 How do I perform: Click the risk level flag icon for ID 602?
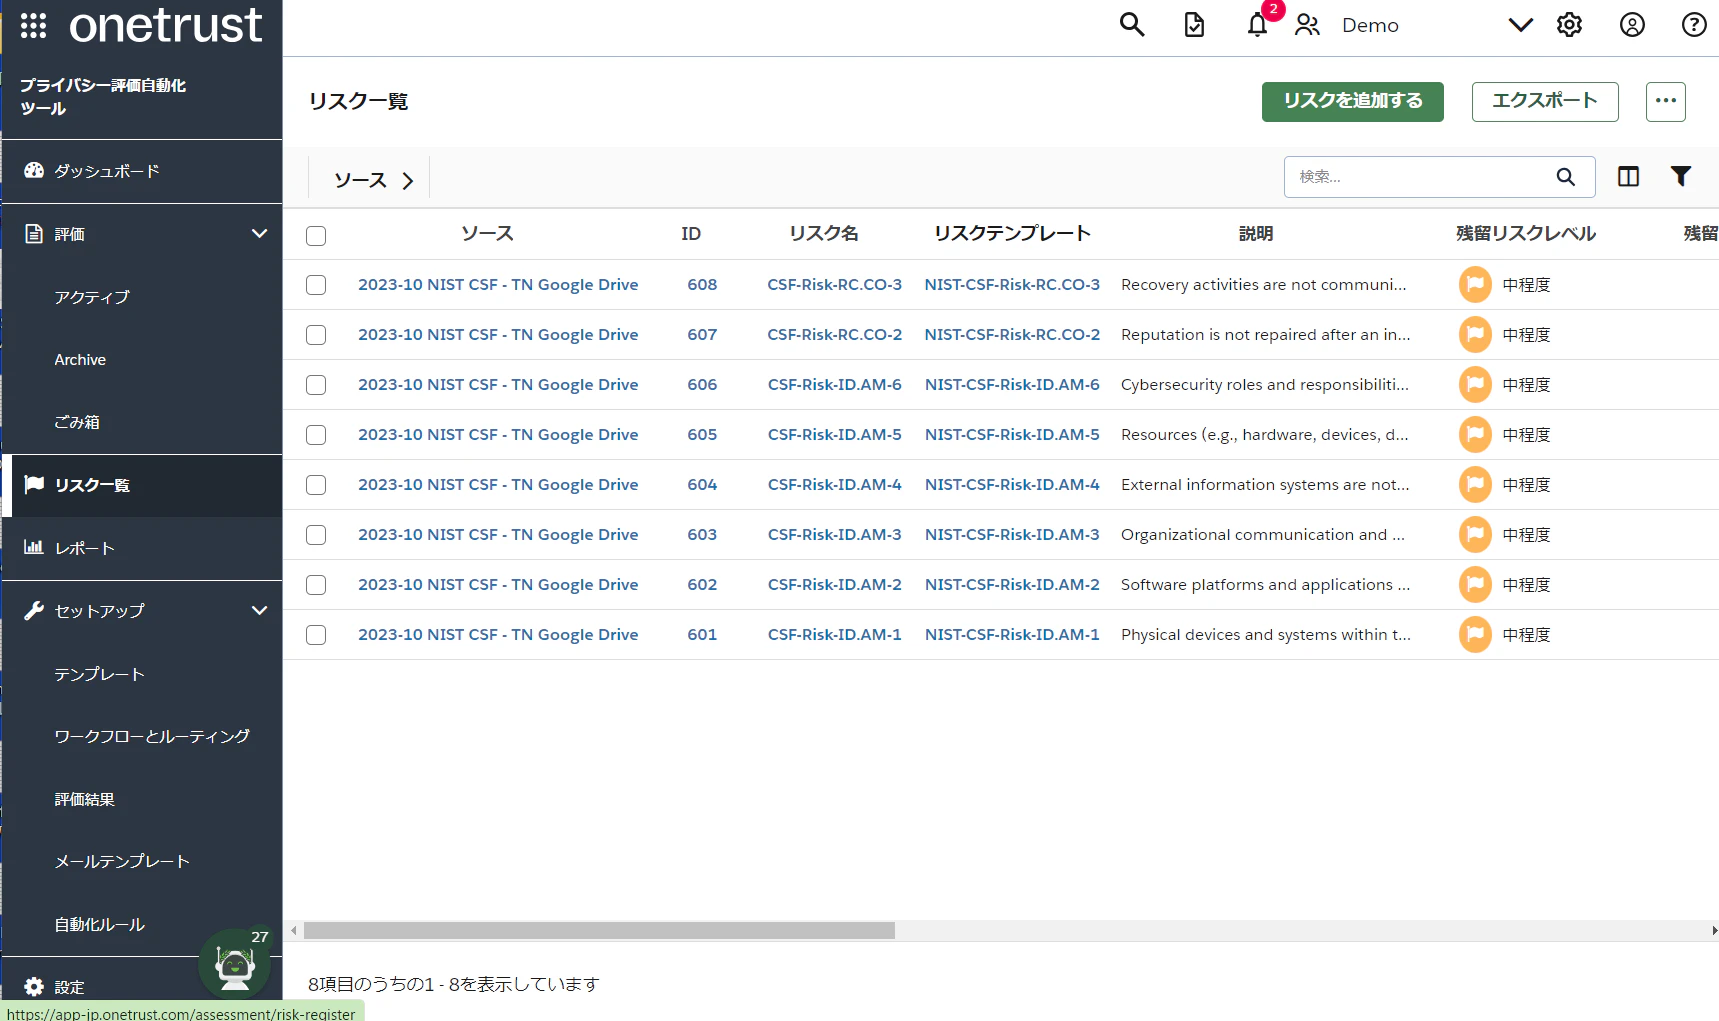pyautogui.click(x=1475, y=585)
